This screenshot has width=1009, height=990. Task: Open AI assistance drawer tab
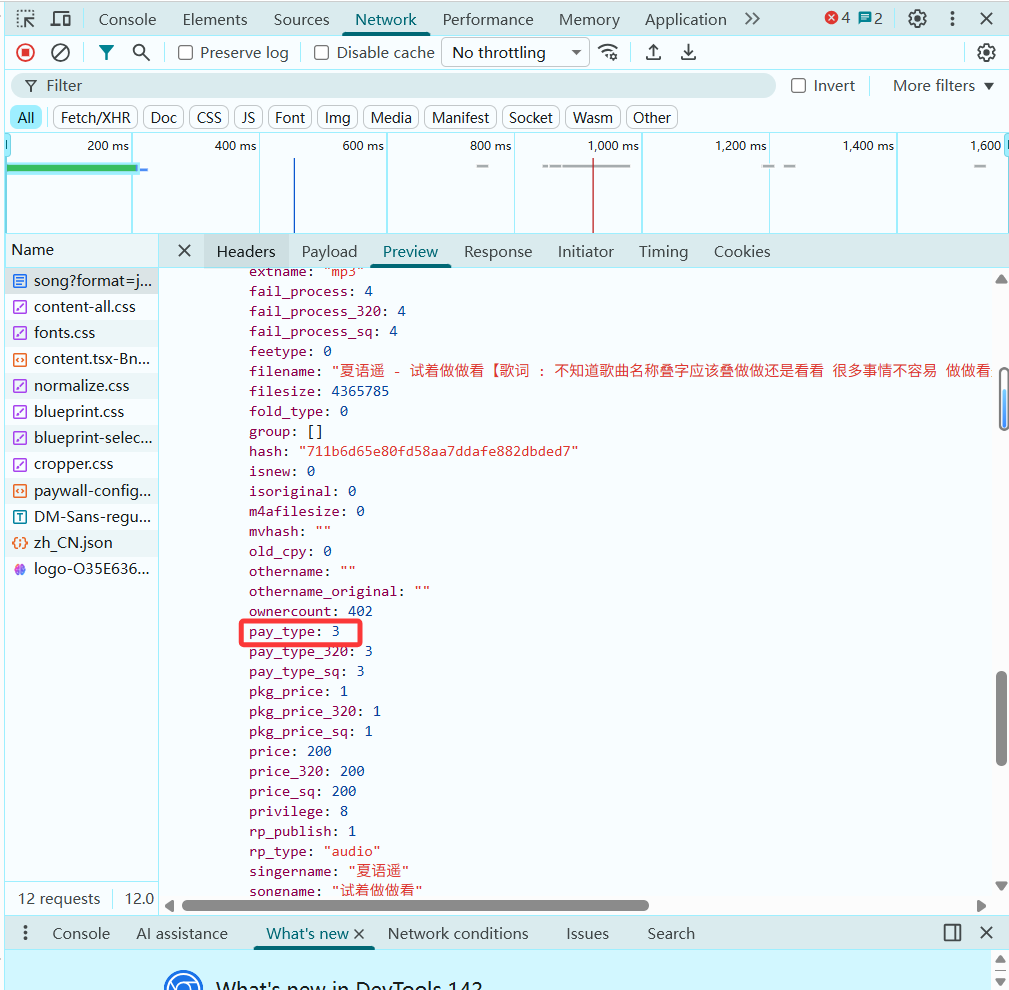(x=182, y=933)
